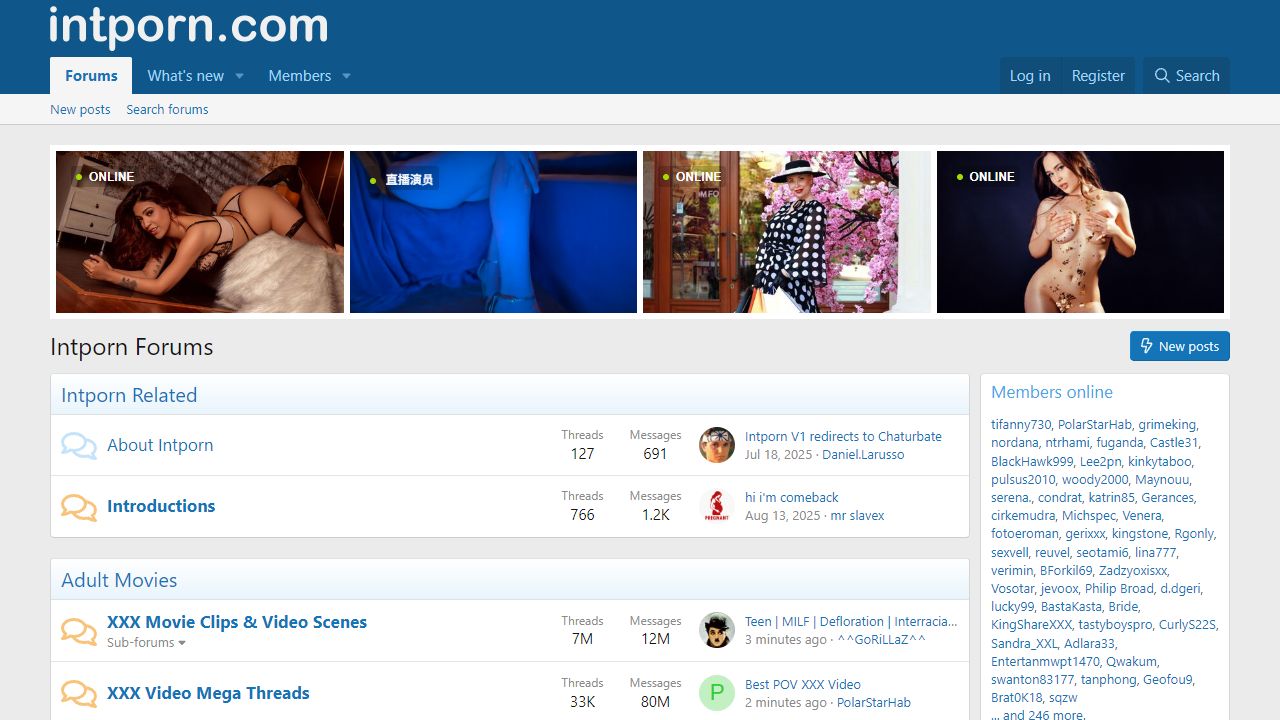Click '... and 246 more.' members text
The image size is (1280, 720).
tap(1038, 714)
